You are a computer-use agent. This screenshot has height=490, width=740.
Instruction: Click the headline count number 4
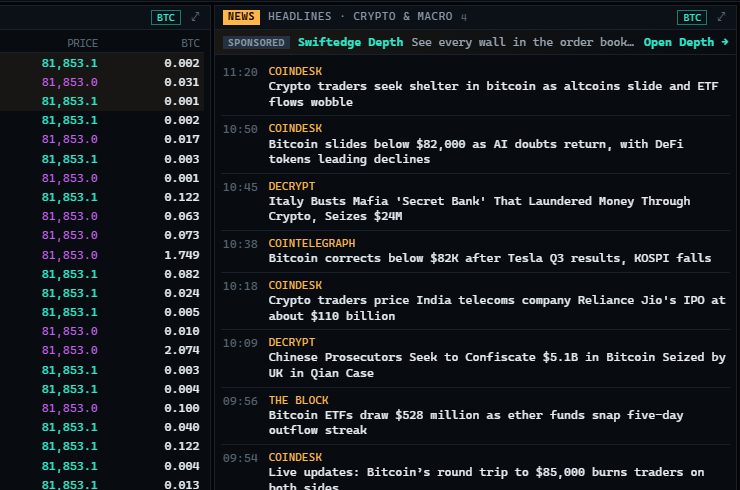464,17
